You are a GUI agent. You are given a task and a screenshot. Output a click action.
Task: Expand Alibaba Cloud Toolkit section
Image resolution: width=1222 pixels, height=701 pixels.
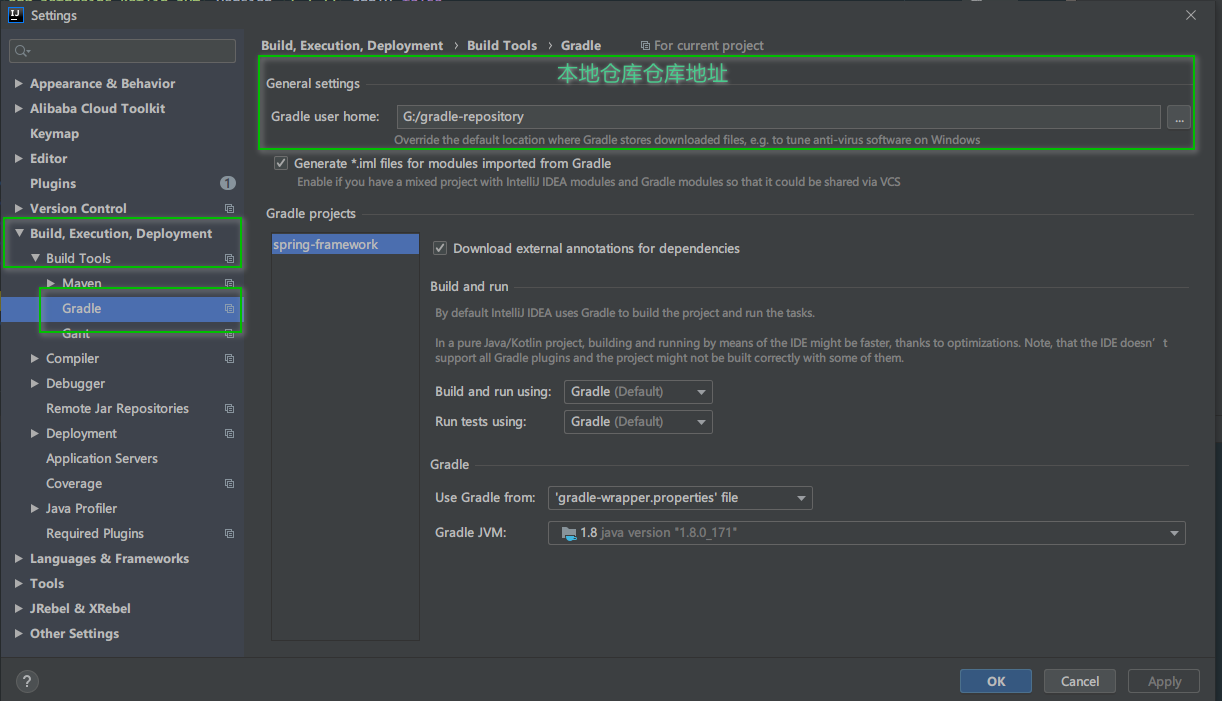coord(19,109)
